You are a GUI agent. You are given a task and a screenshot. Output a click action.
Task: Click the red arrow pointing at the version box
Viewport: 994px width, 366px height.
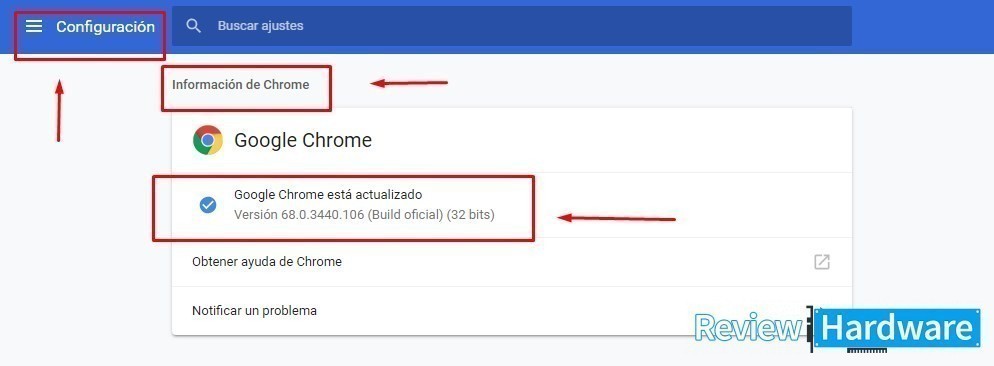[x=616, y=218]
